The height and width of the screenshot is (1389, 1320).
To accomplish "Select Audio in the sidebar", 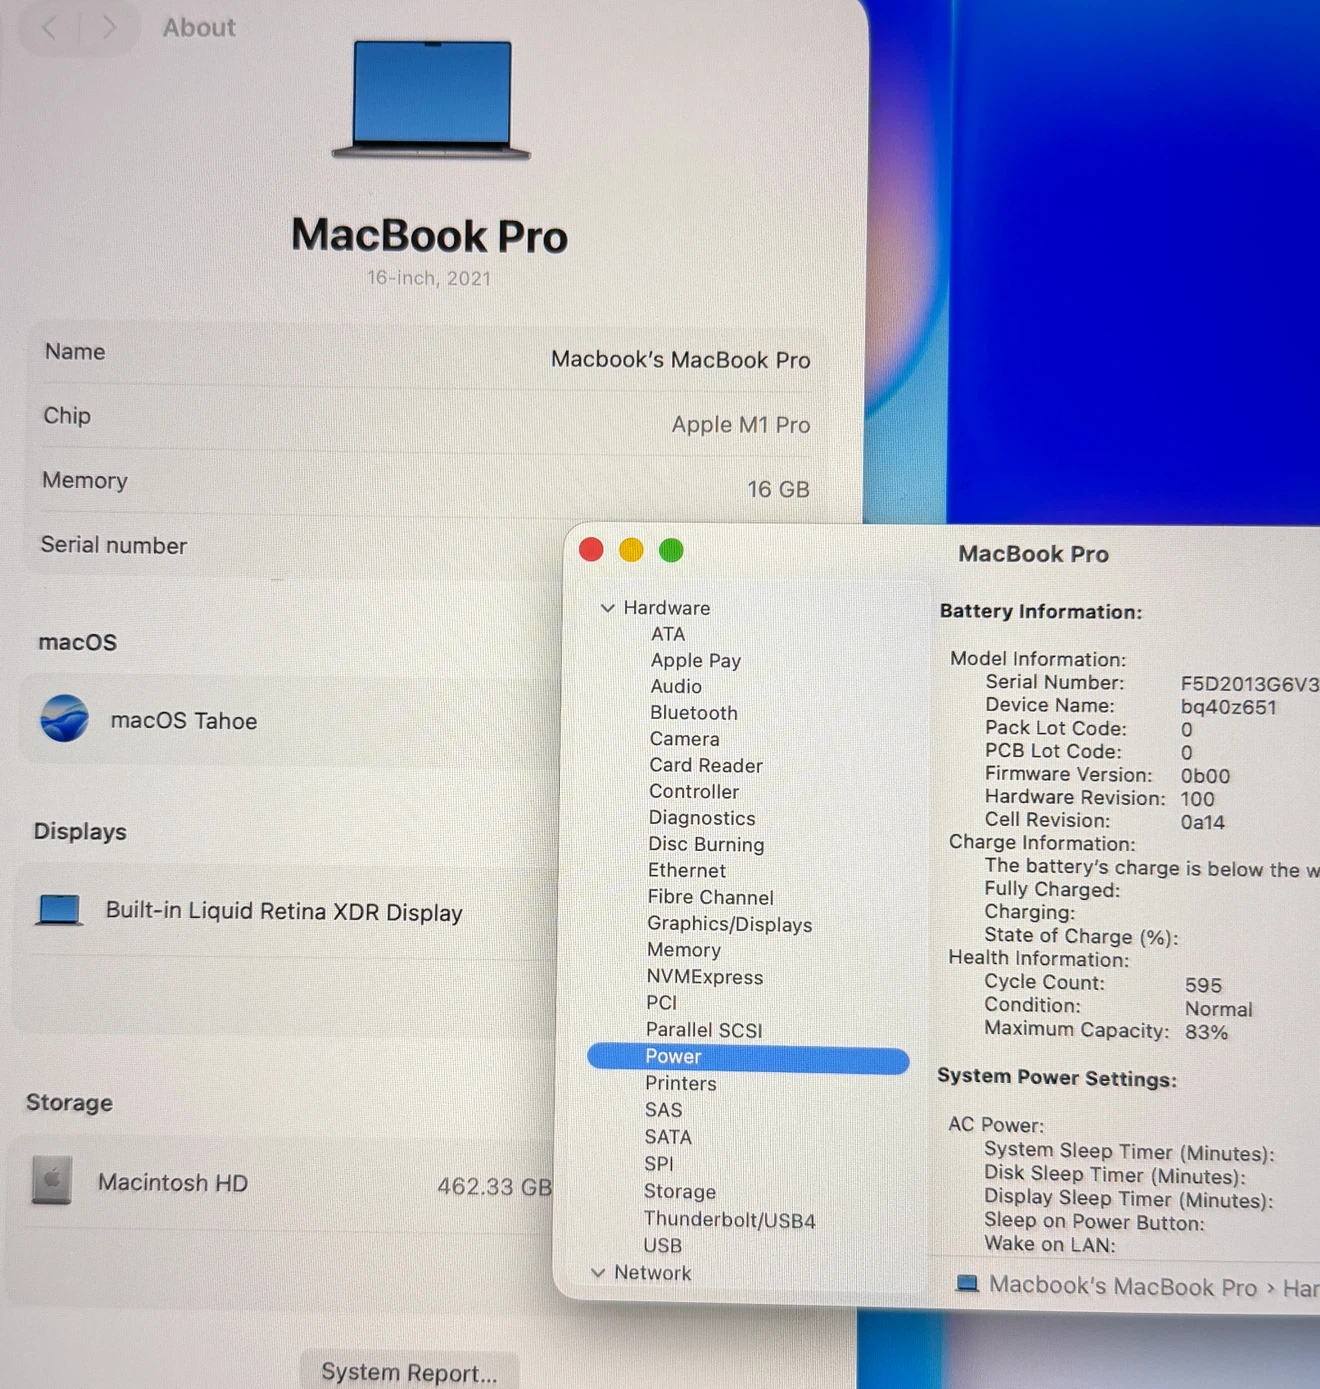I will click(676, 686).
